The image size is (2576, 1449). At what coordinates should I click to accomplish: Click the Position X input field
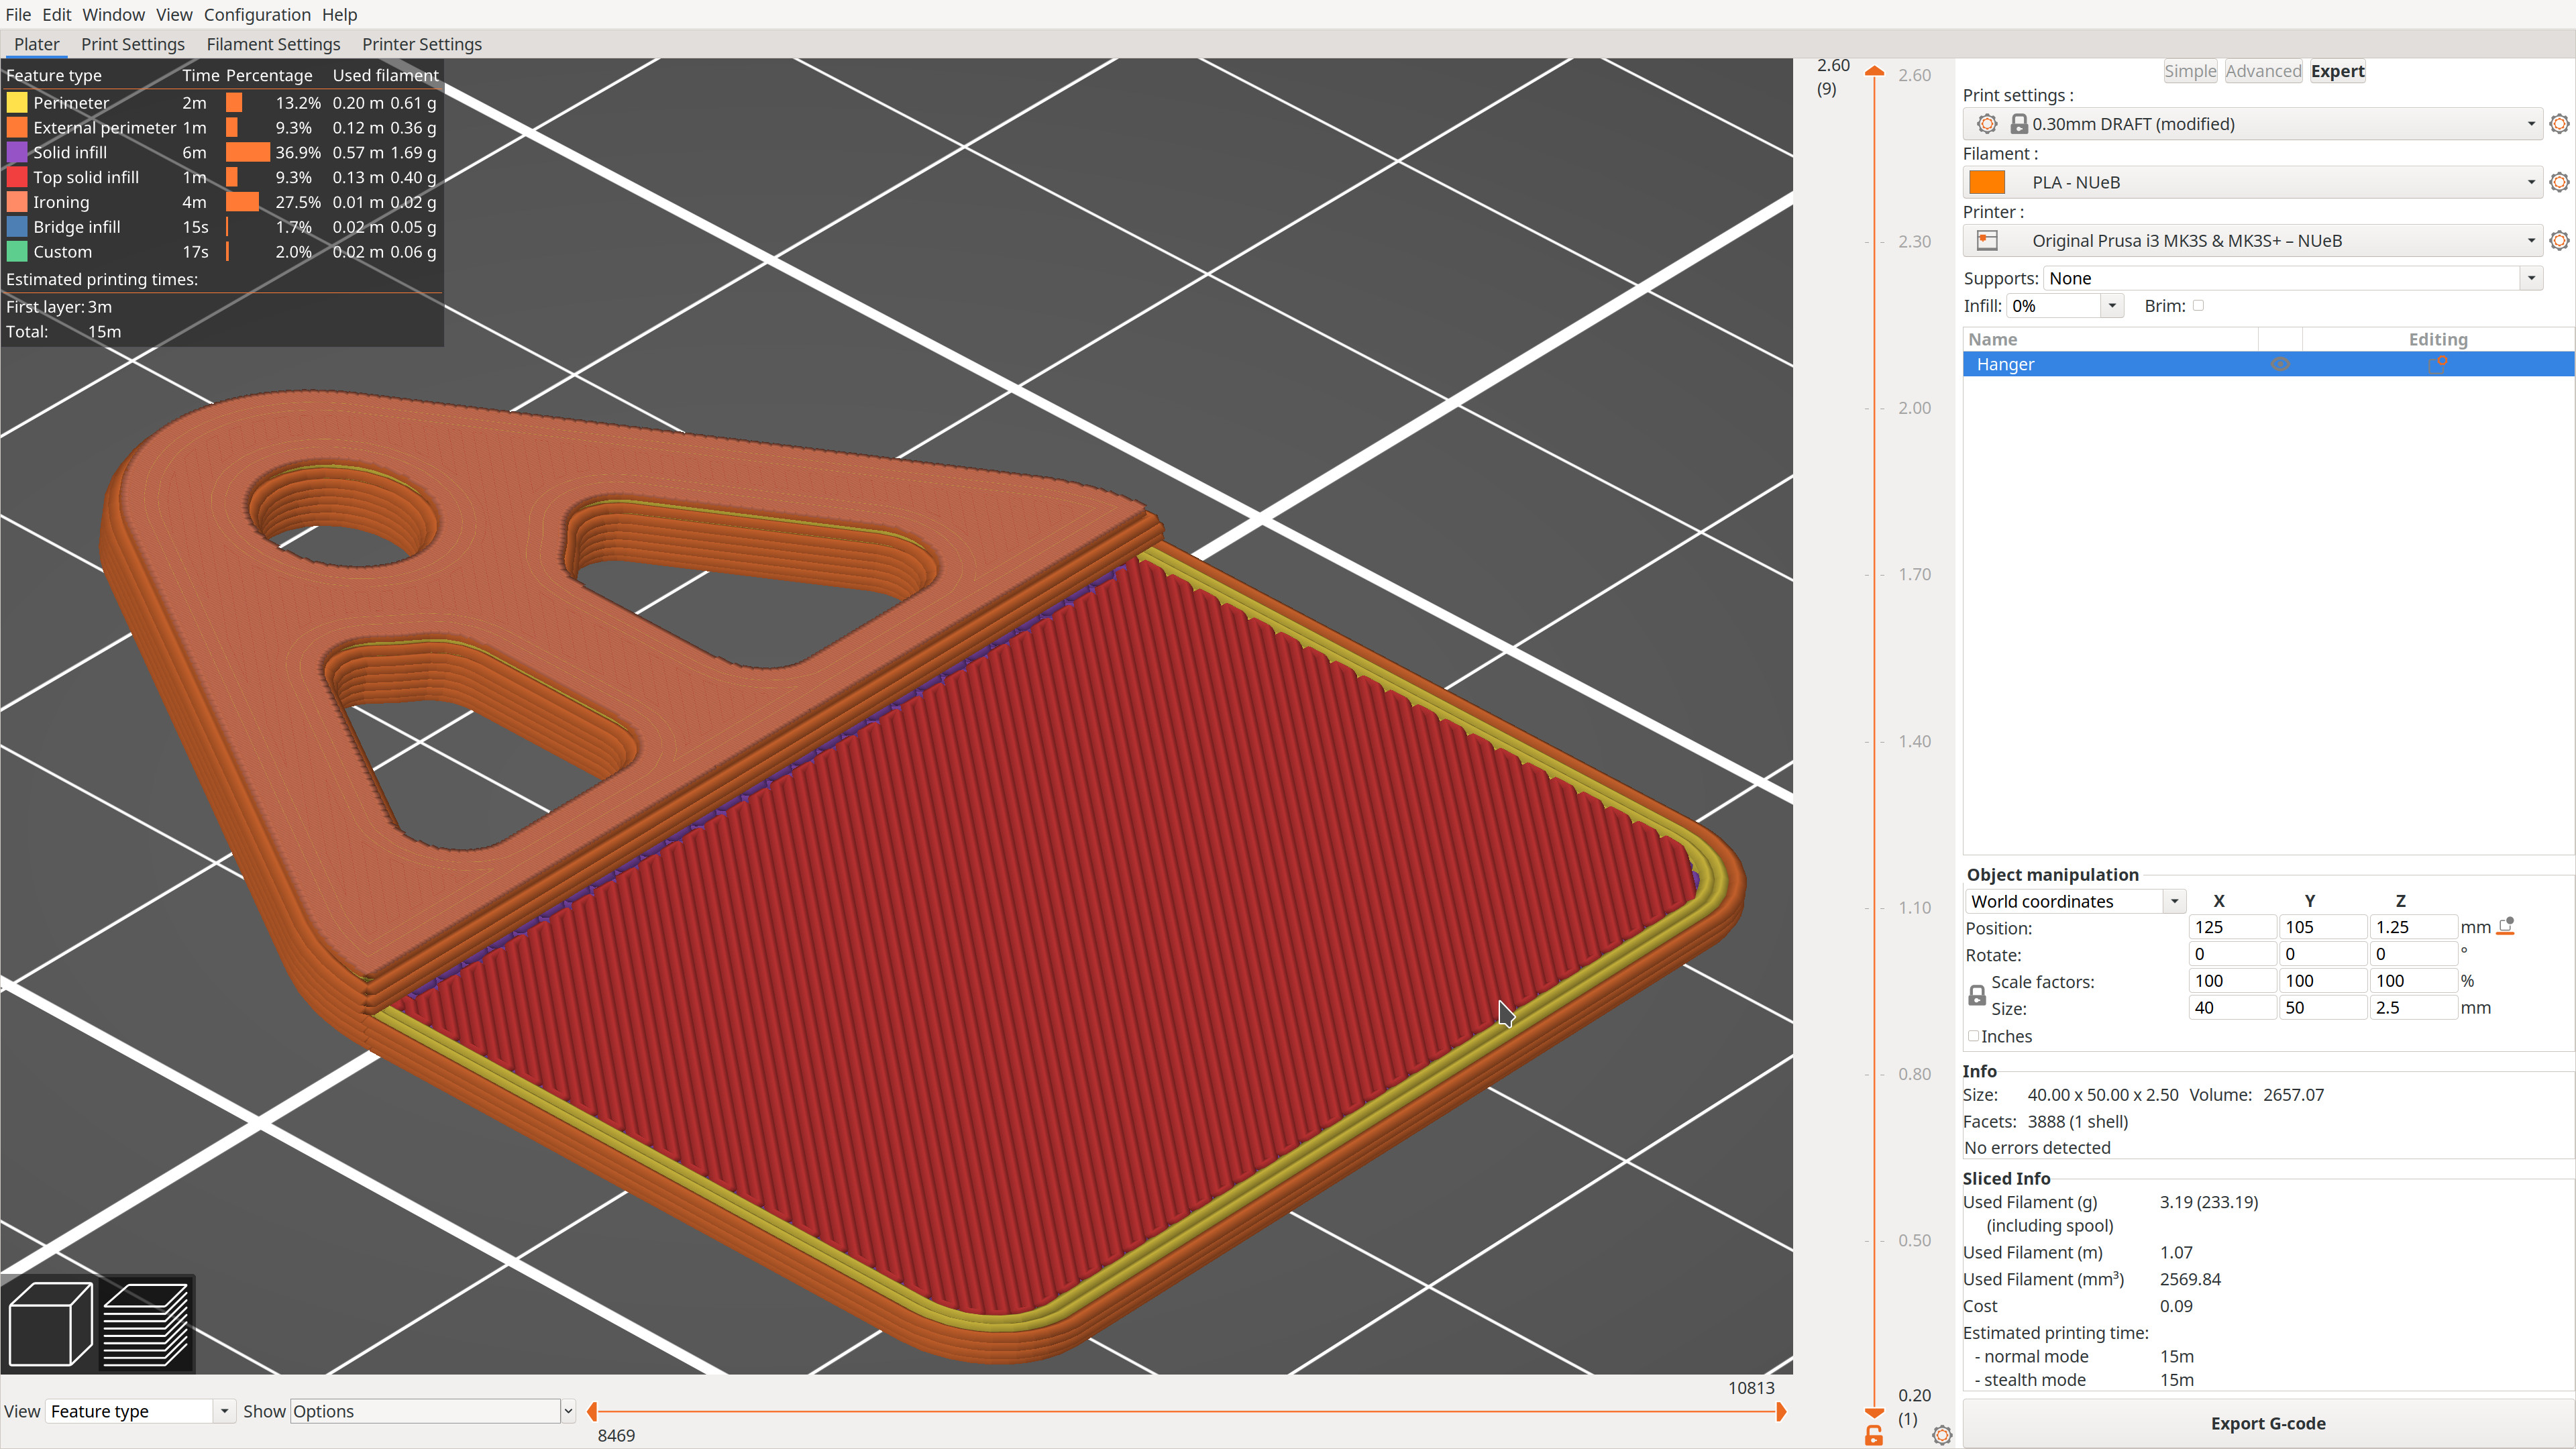[x=2232, y=927]
